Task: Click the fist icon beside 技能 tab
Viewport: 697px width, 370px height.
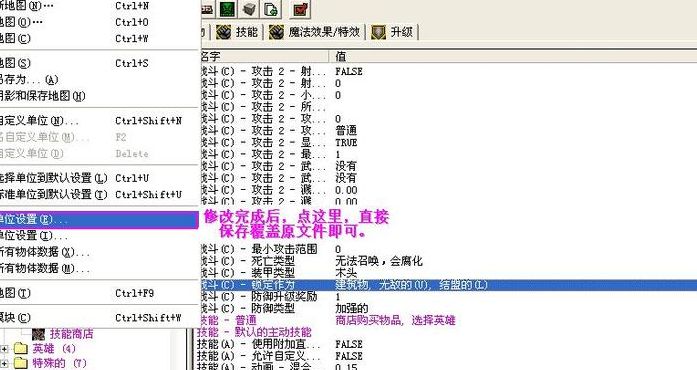Action: (224, 32)
